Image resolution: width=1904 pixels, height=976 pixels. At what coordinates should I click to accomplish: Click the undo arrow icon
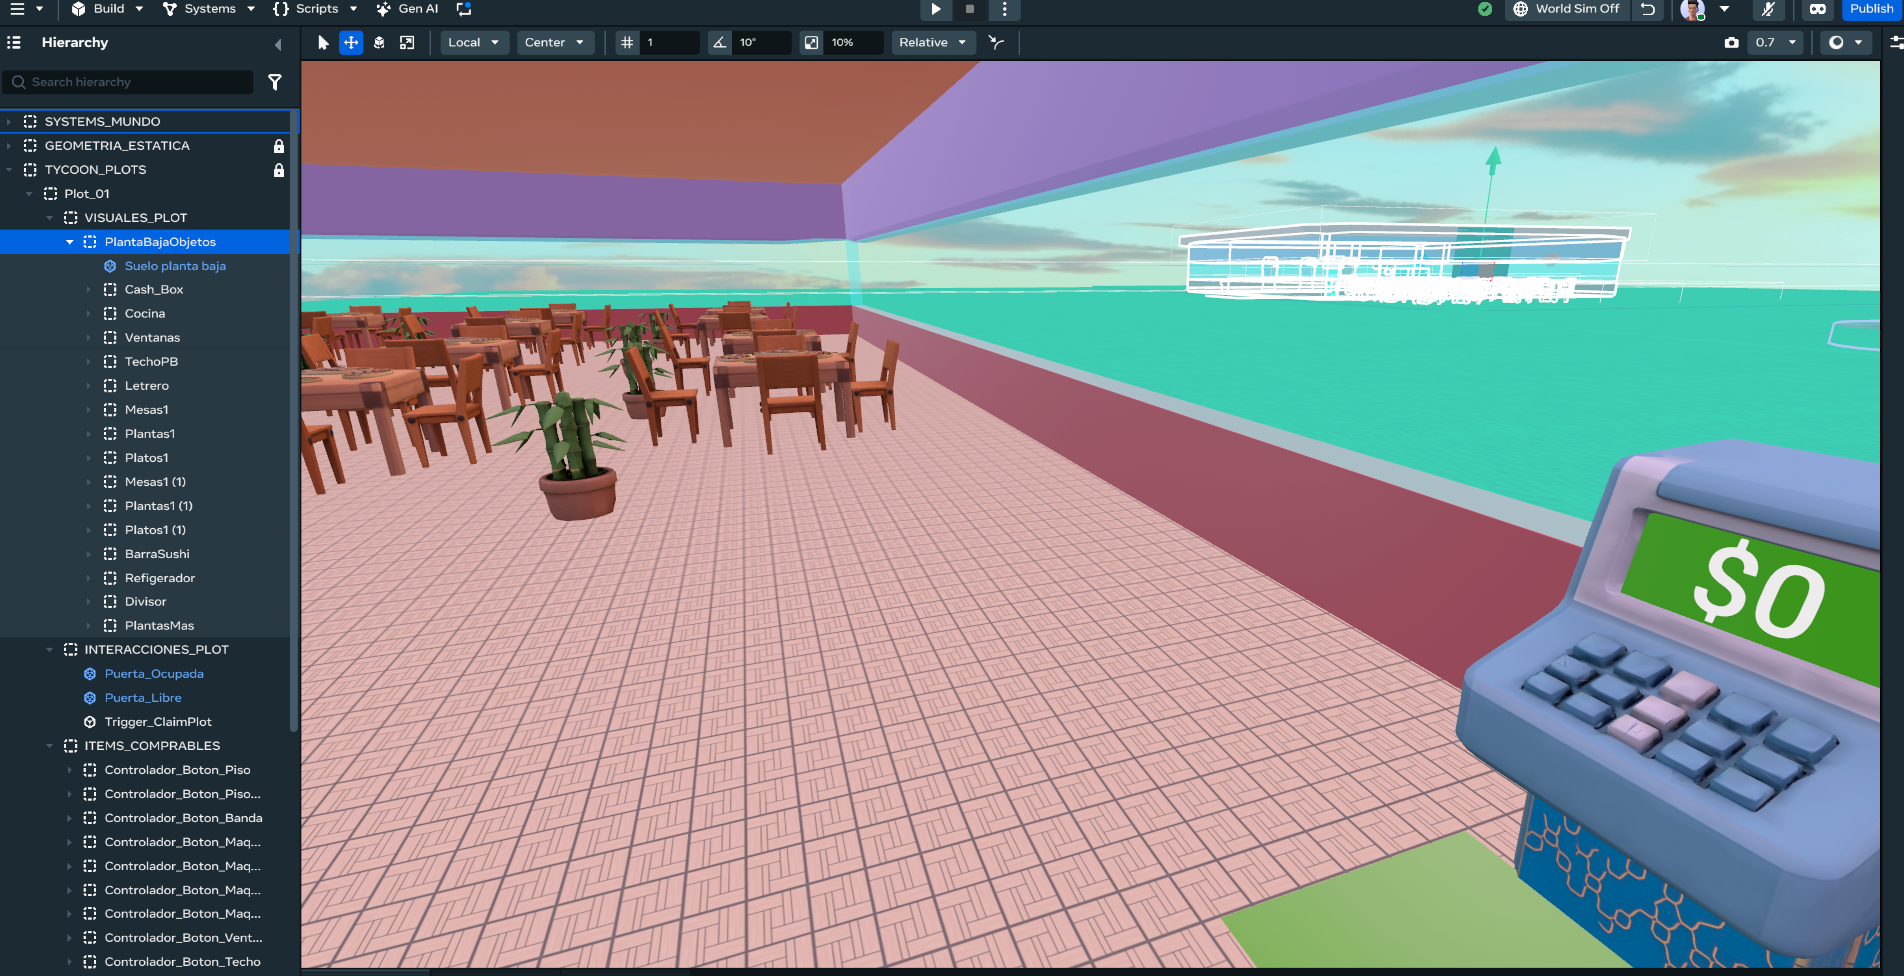coord(1648,9)
